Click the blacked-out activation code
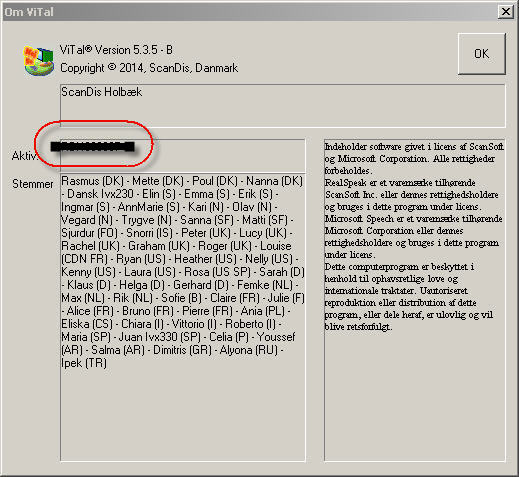This screenshot has height=477, width=519. [93, 147]
